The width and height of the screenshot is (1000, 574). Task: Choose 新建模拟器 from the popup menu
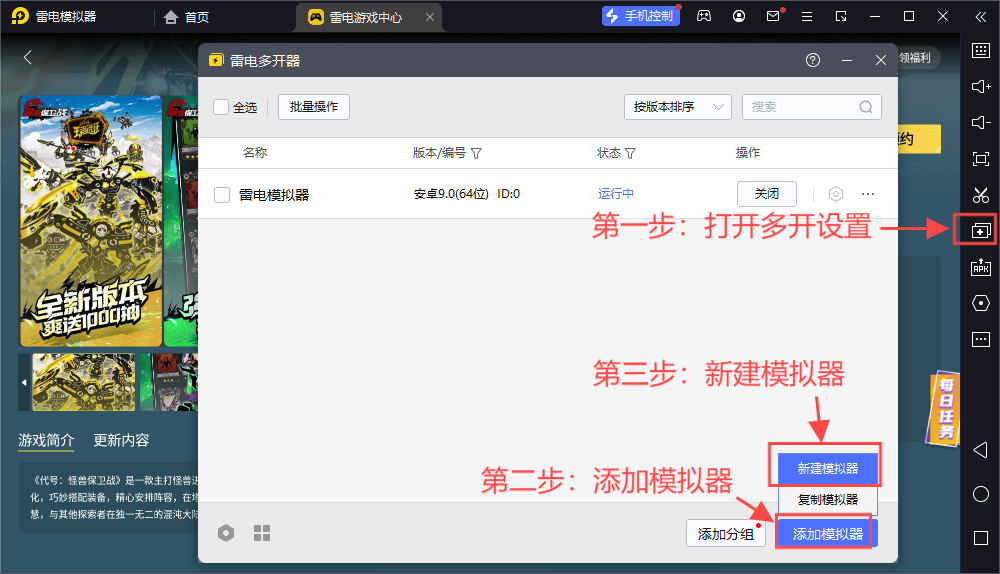[x=828, y=469]
